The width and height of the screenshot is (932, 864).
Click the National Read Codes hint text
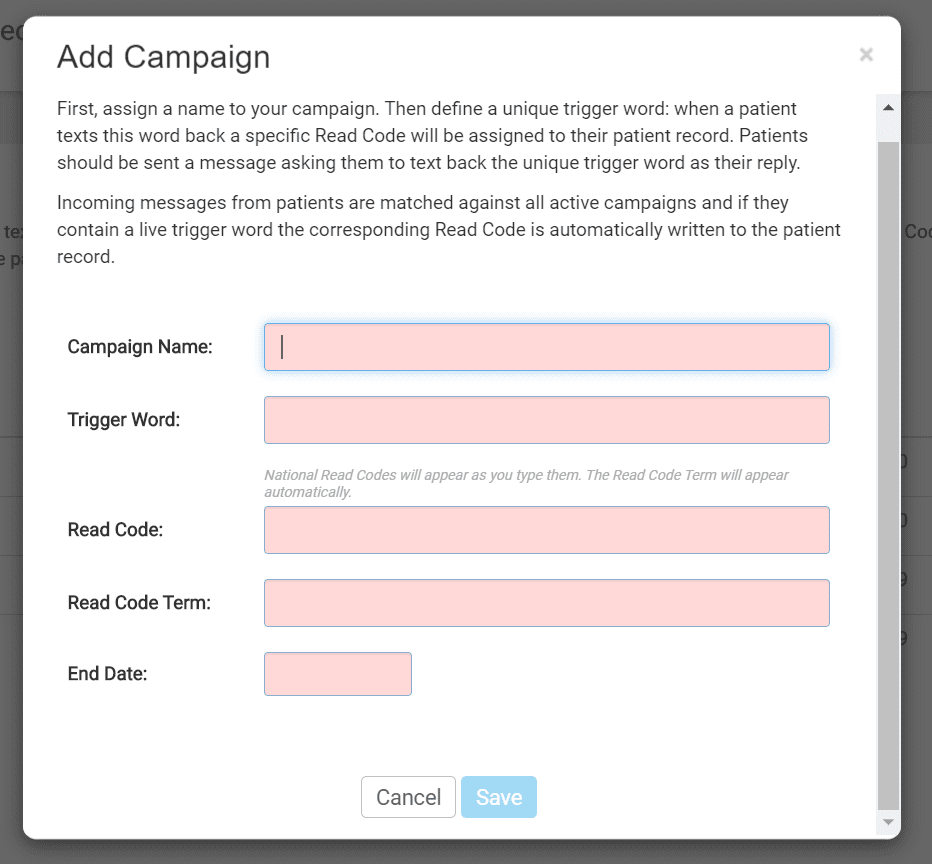click(526, 483)
